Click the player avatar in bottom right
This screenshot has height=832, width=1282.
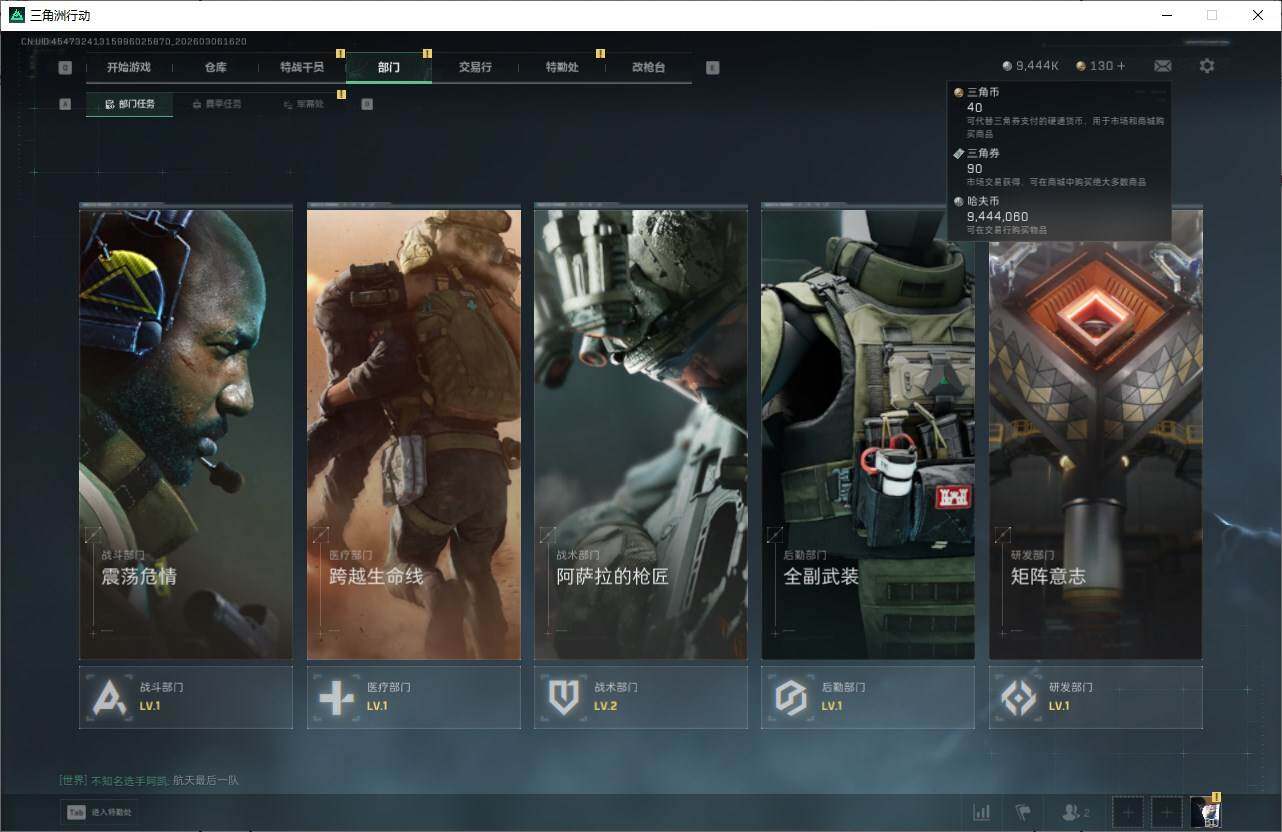click(x=1205, y=812)
